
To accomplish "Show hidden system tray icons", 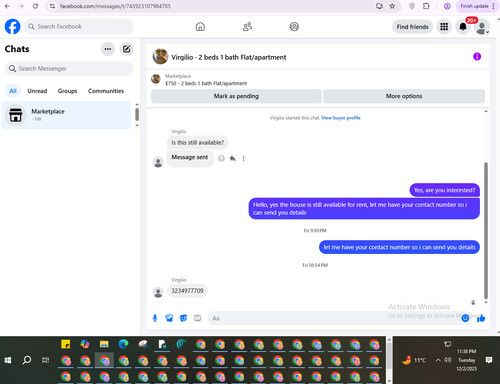I will click(438, 360).
